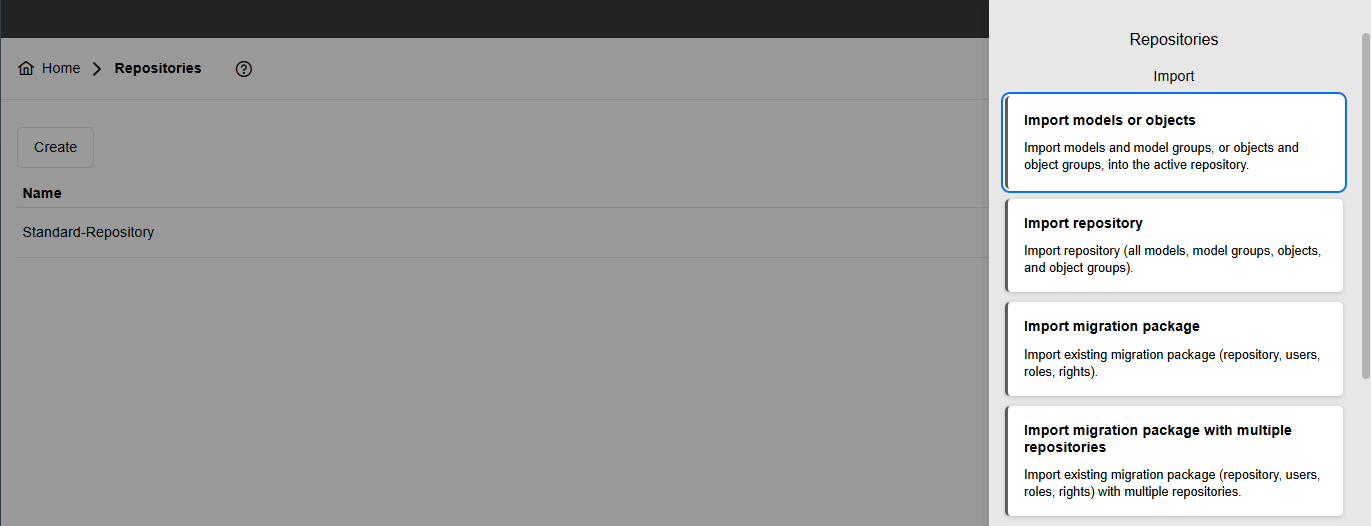Image resolution: width=1371 pixels, height=526 pixels.
Task: Click the dark top header bar
Action: [x=494, y=19]
